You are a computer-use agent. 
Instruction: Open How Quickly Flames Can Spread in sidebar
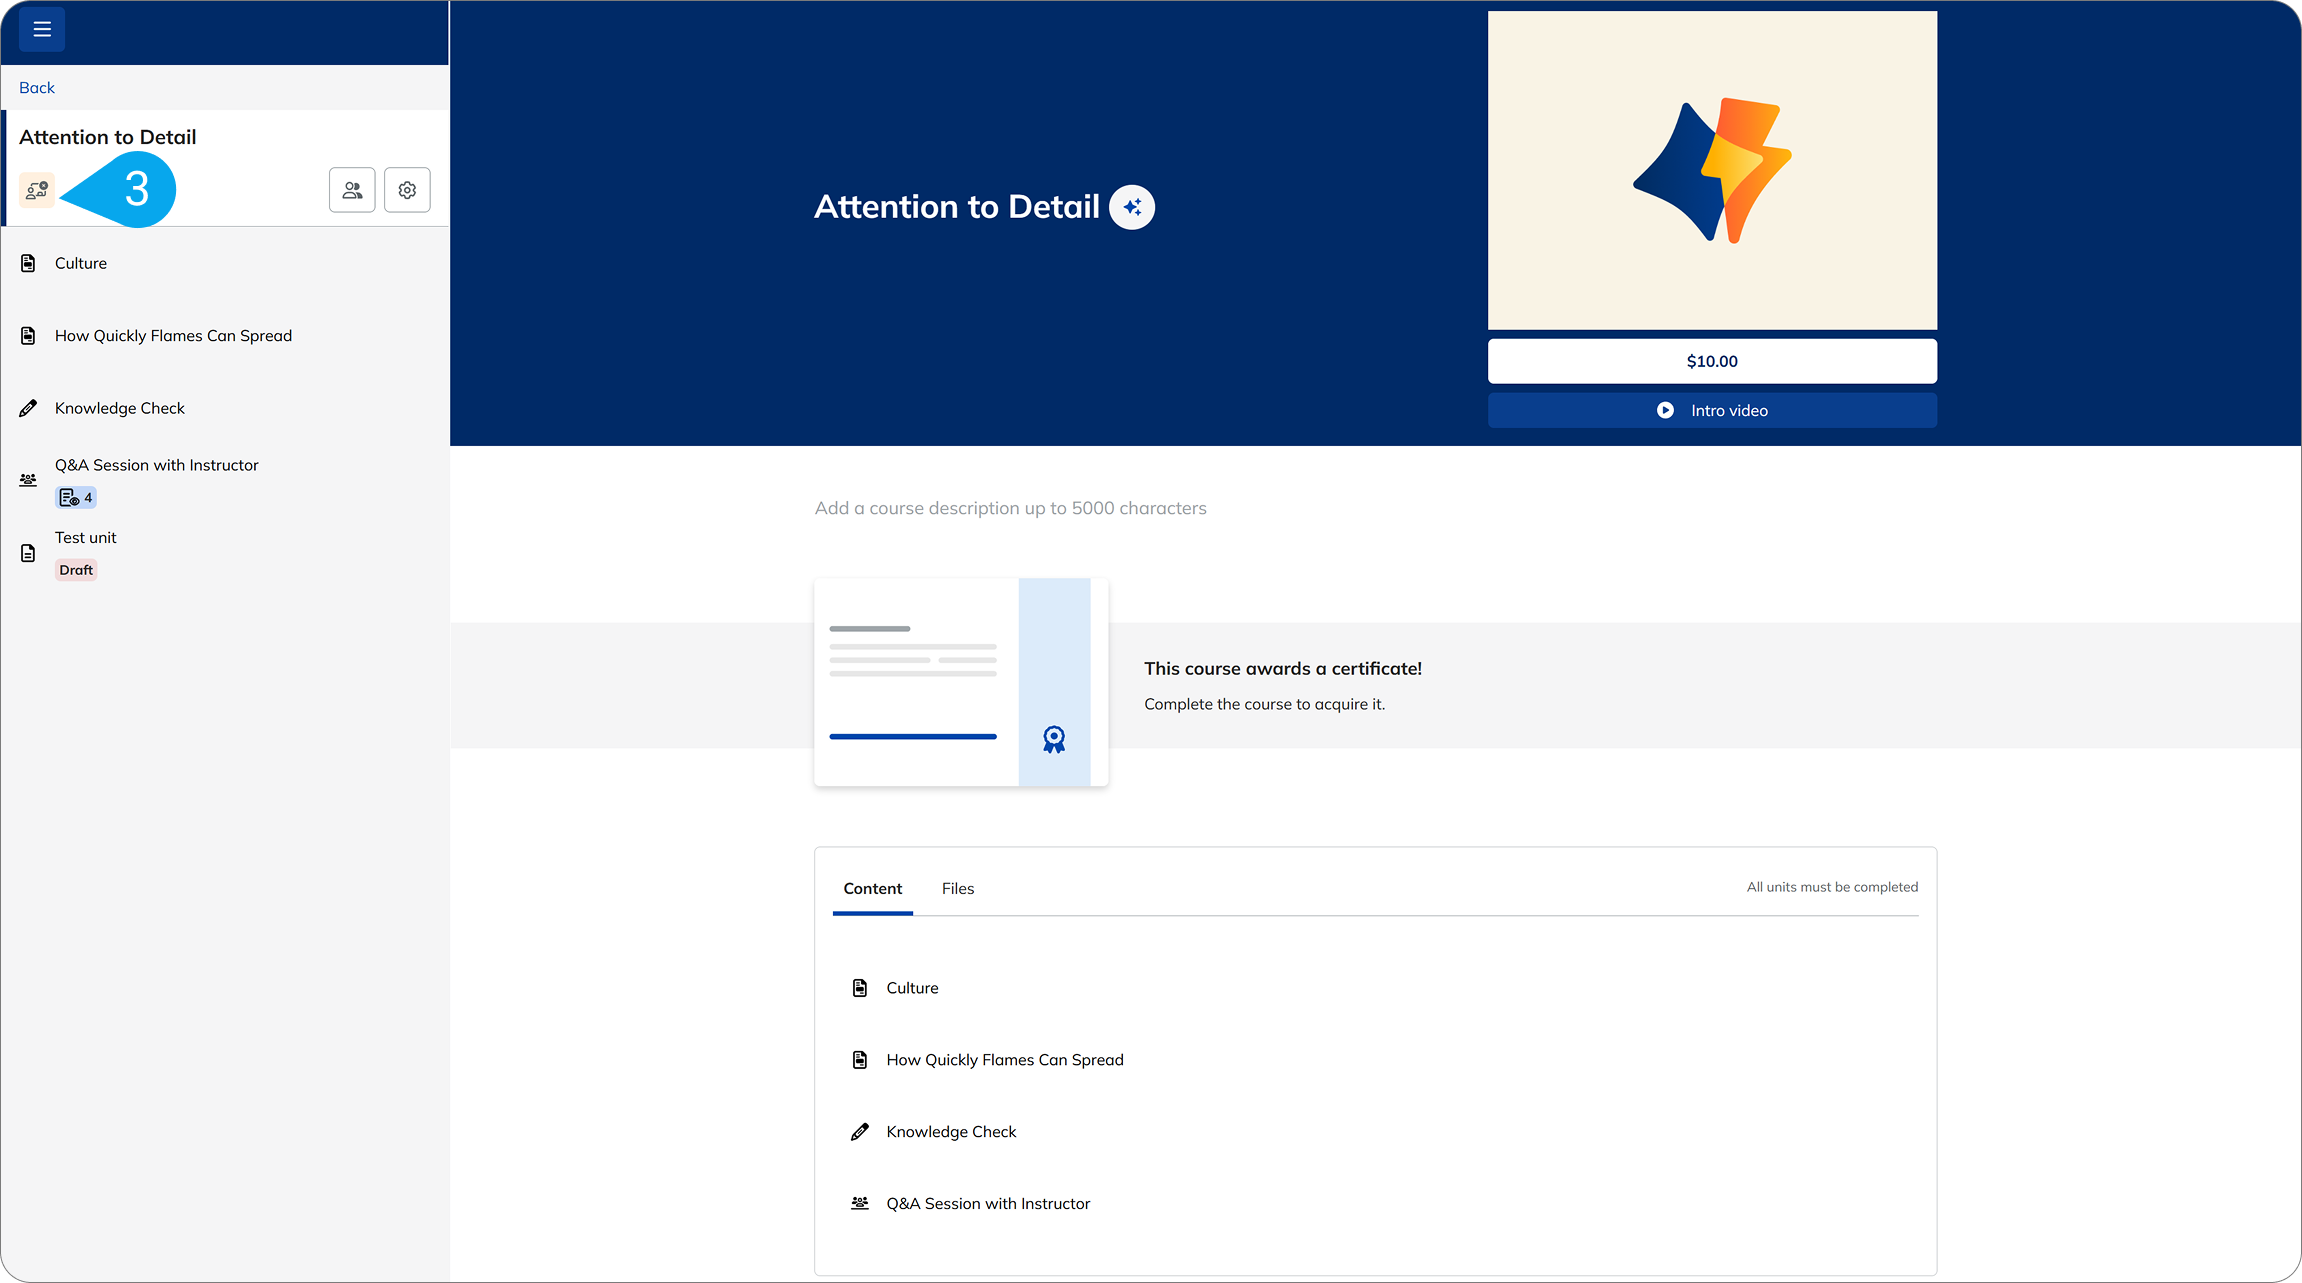tap(173, 336)
